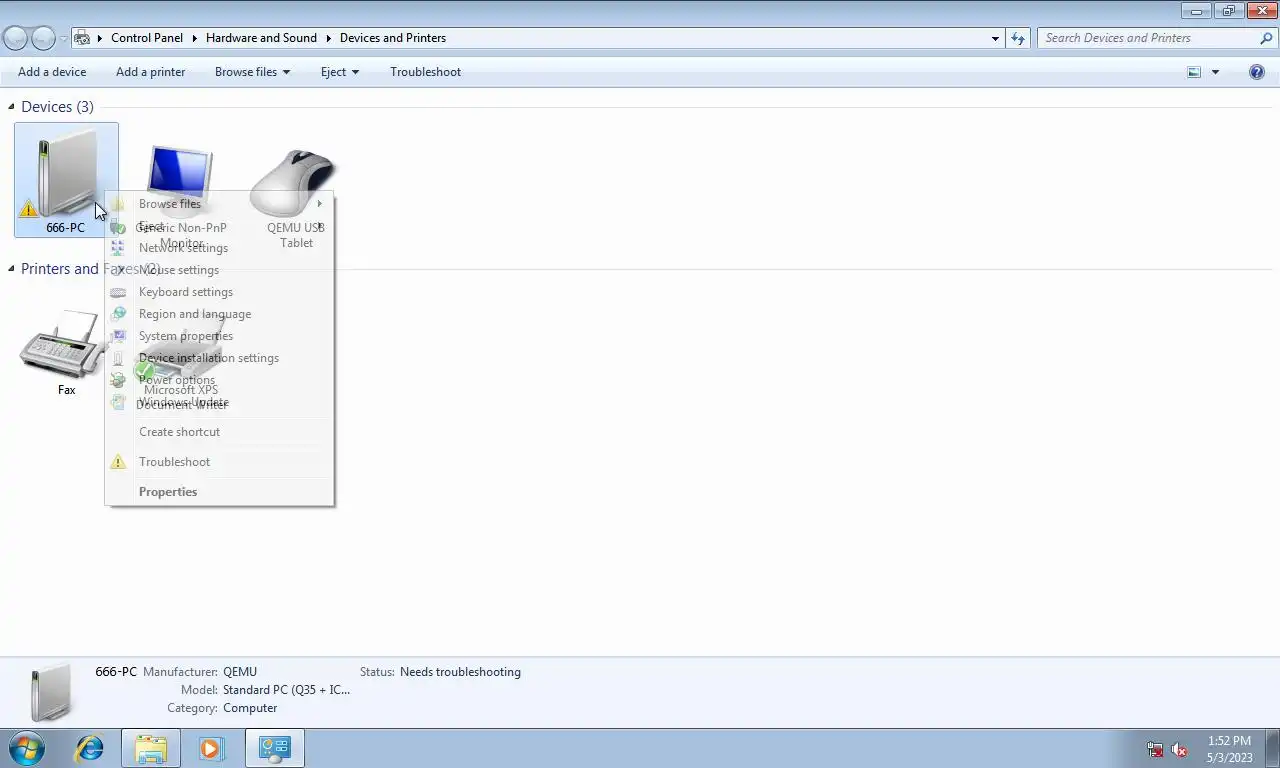Click the Computer category value
The height and width of the screenshot is (768, 1280).
[x=250, y=708]
